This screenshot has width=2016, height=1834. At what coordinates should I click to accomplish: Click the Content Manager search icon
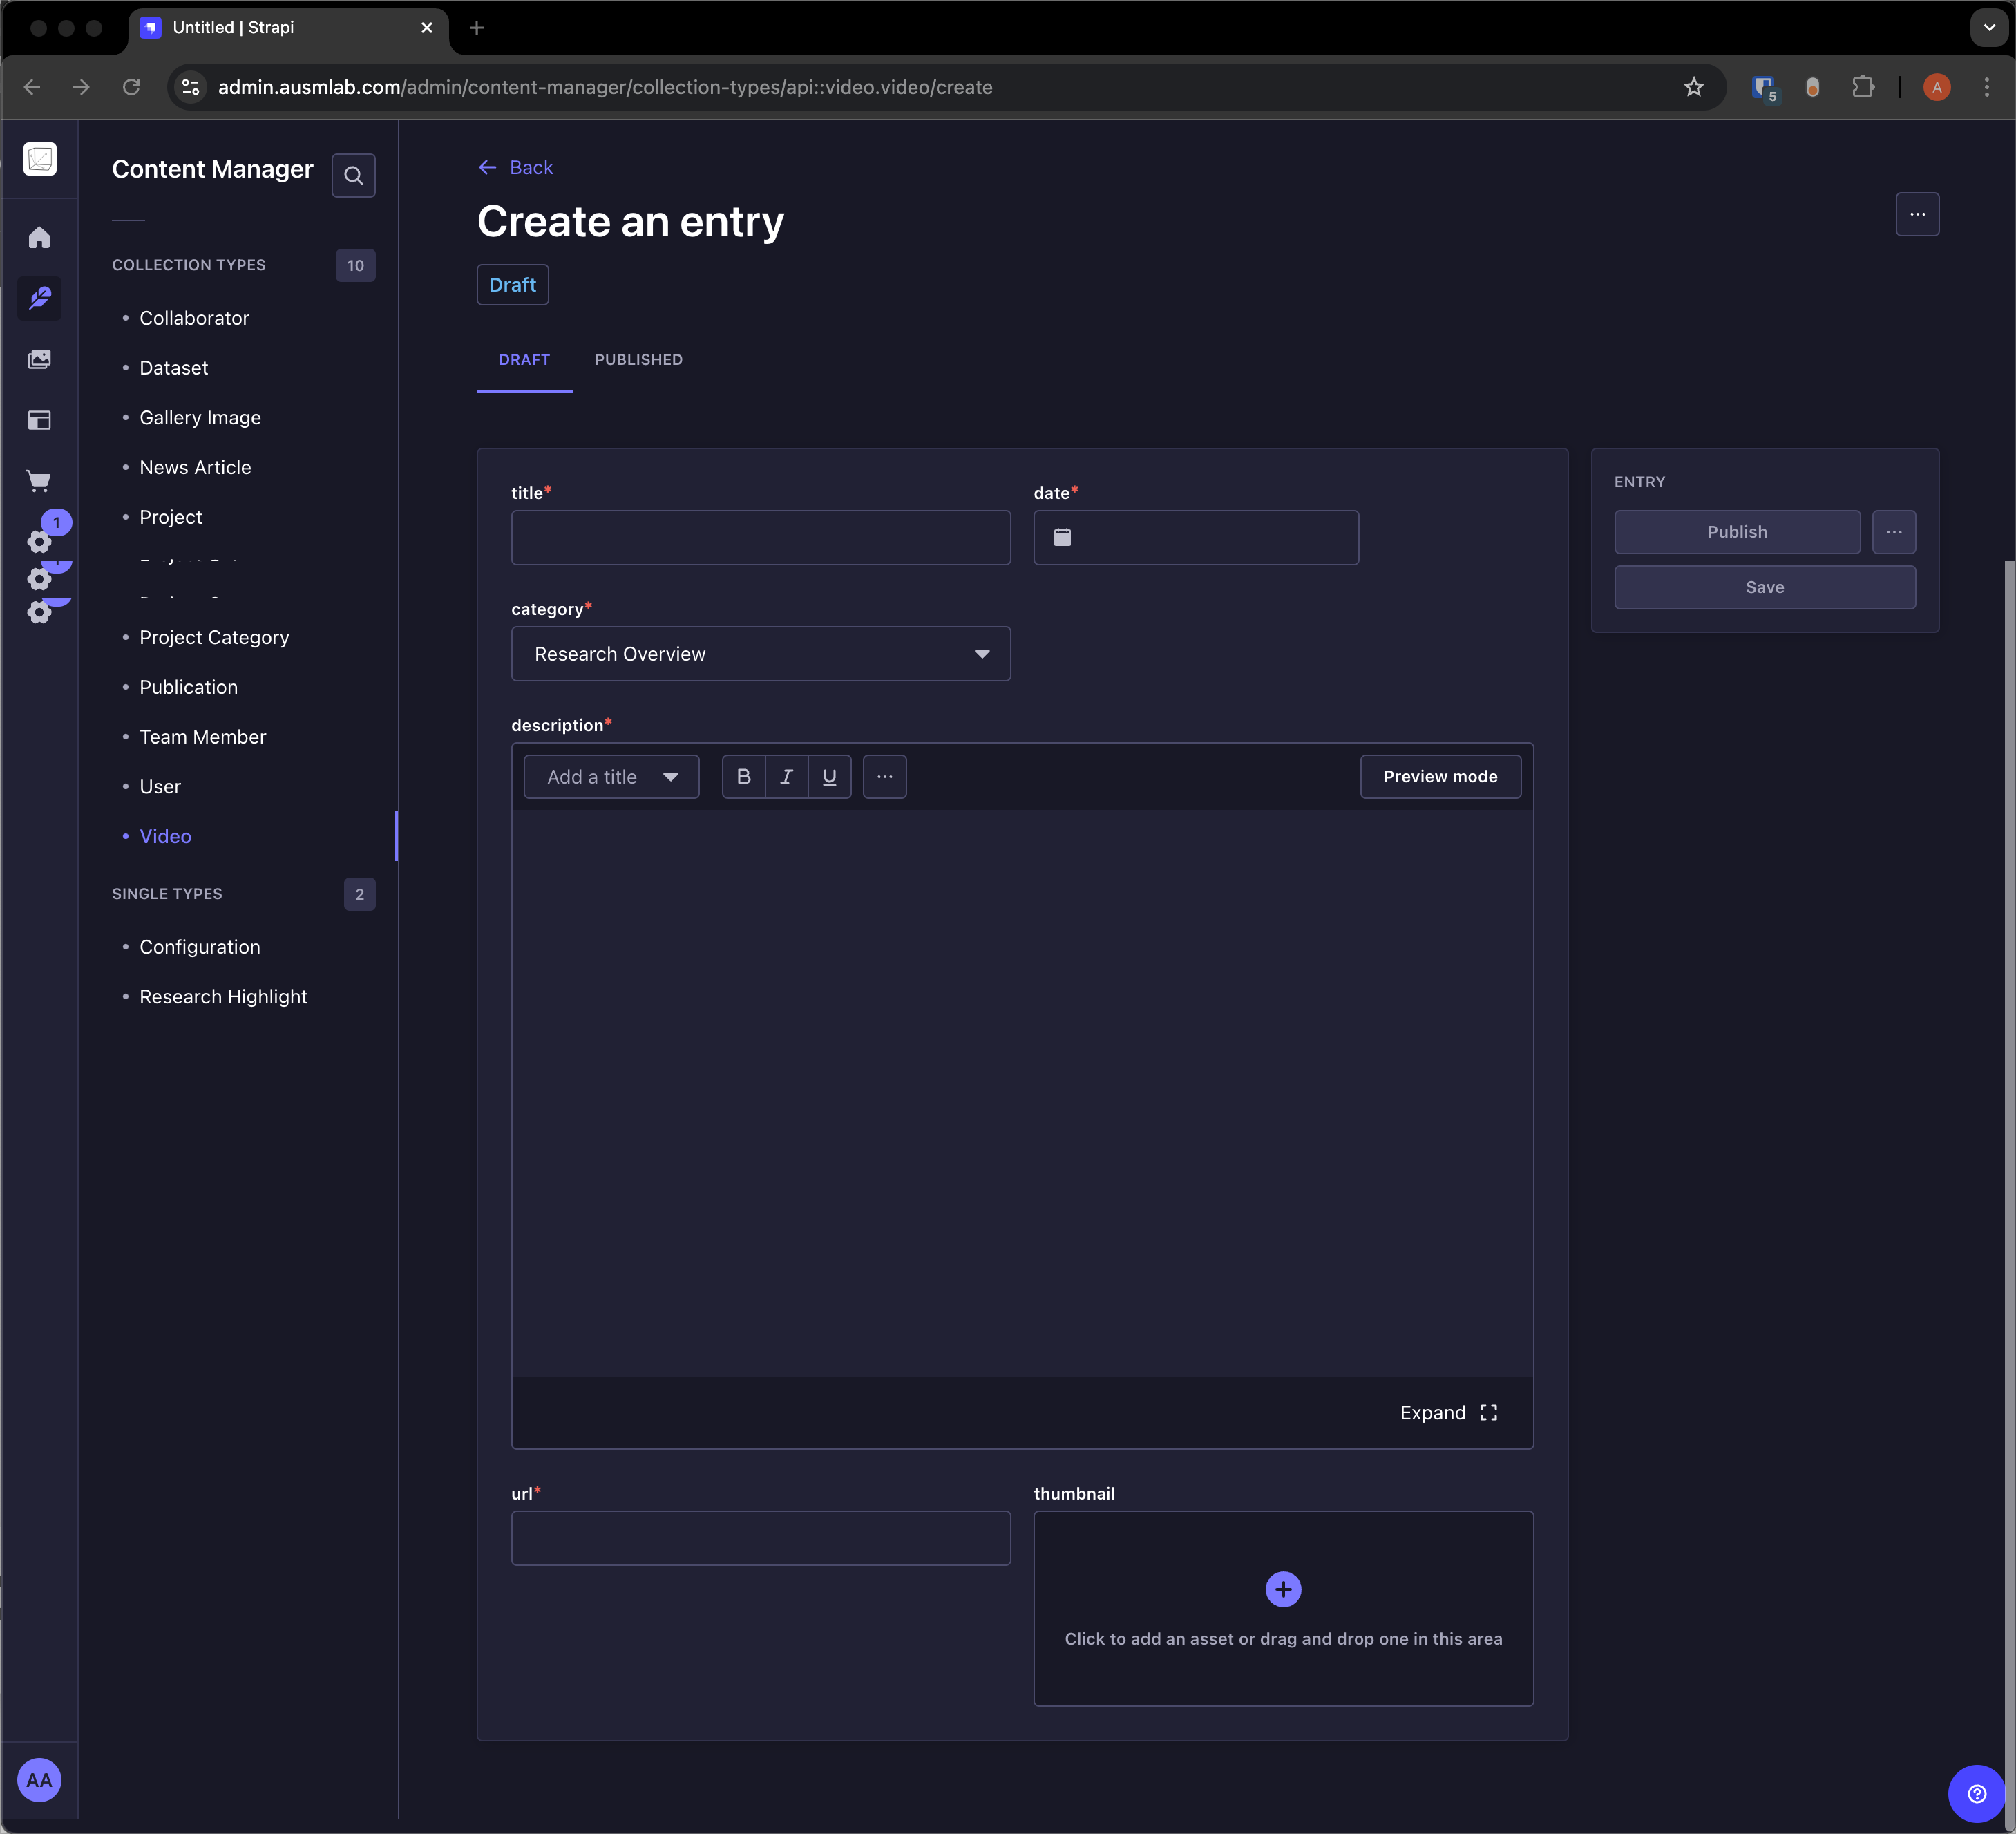click(x=353, y=176)
